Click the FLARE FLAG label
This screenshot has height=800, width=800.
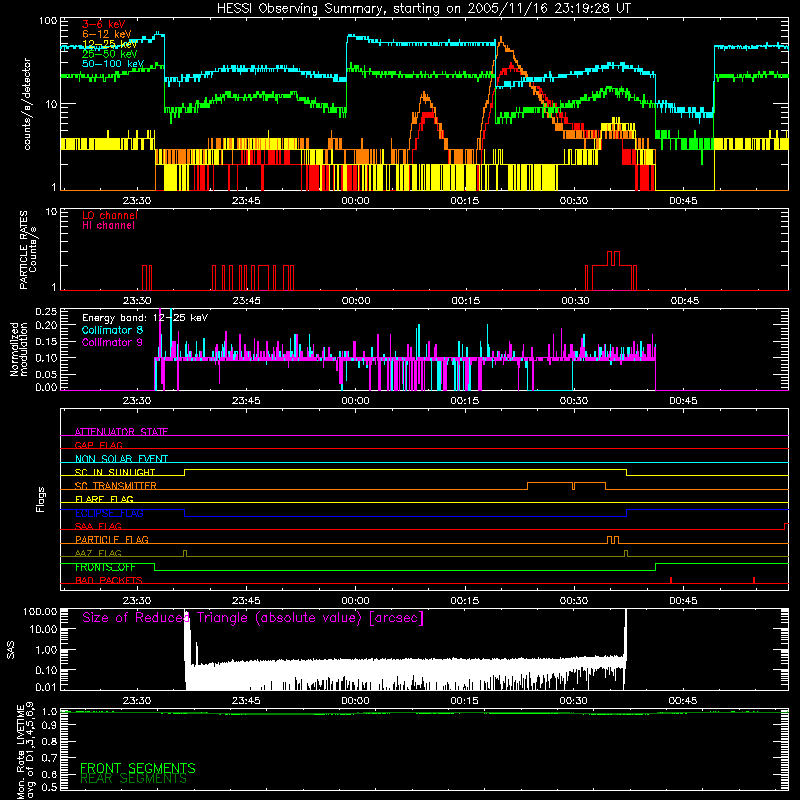(104, 499)
